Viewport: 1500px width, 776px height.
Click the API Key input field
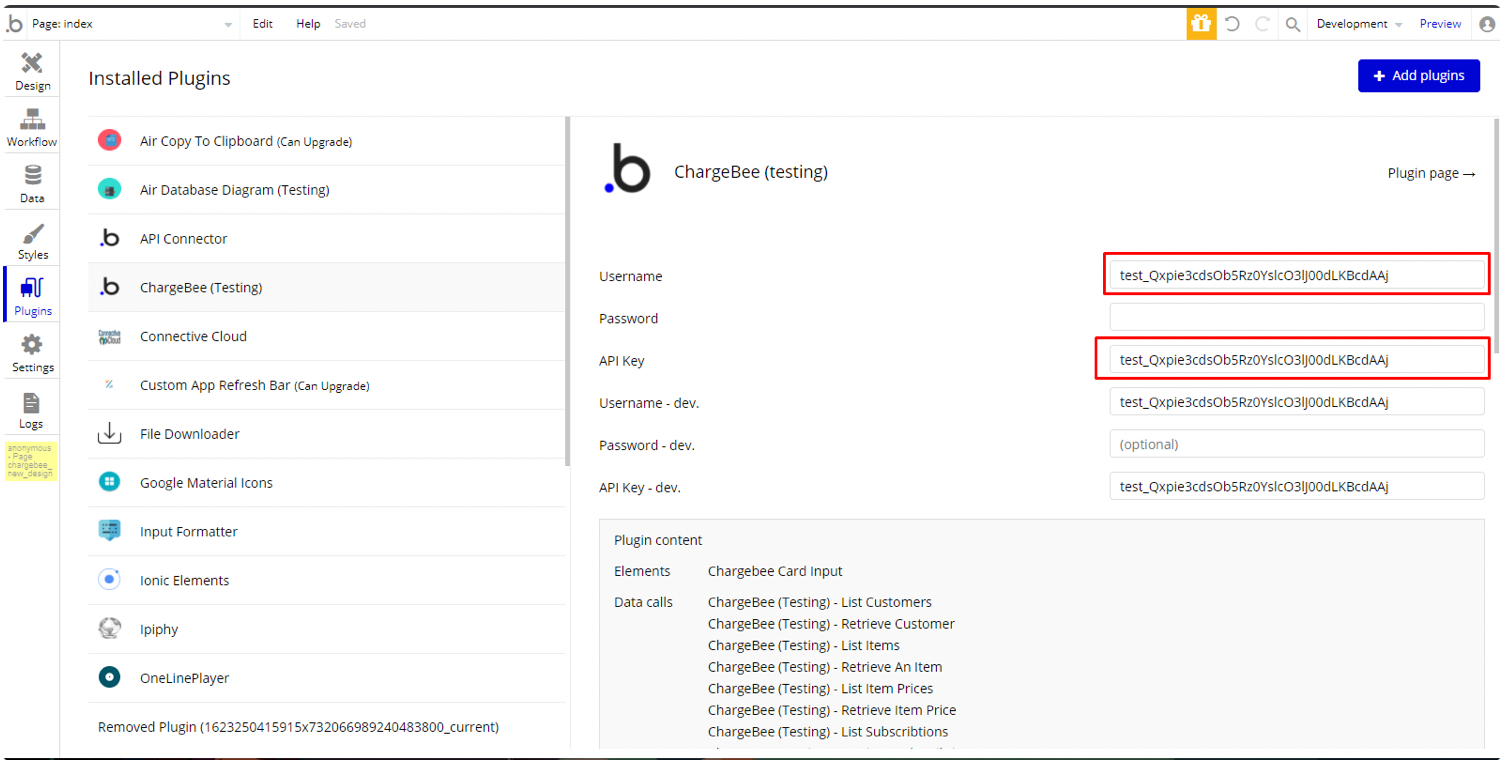pos(1297,360)
